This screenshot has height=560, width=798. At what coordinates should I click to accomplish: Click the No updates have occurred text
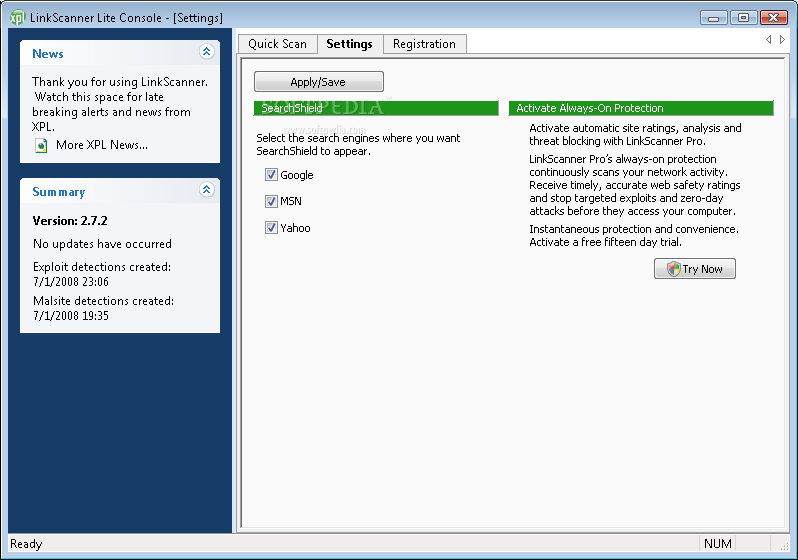coord(102,244)
